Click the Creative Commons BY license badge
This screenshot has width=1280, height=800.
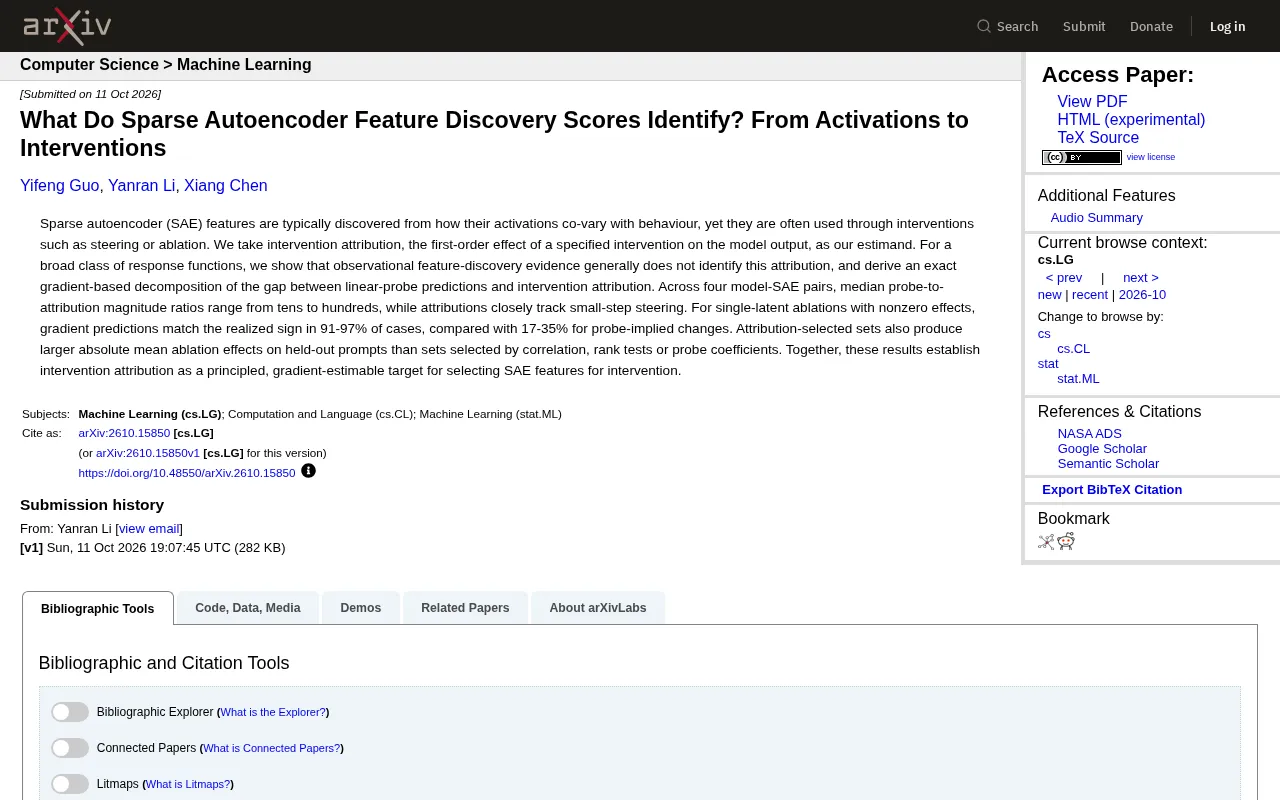click(1082, 157)
